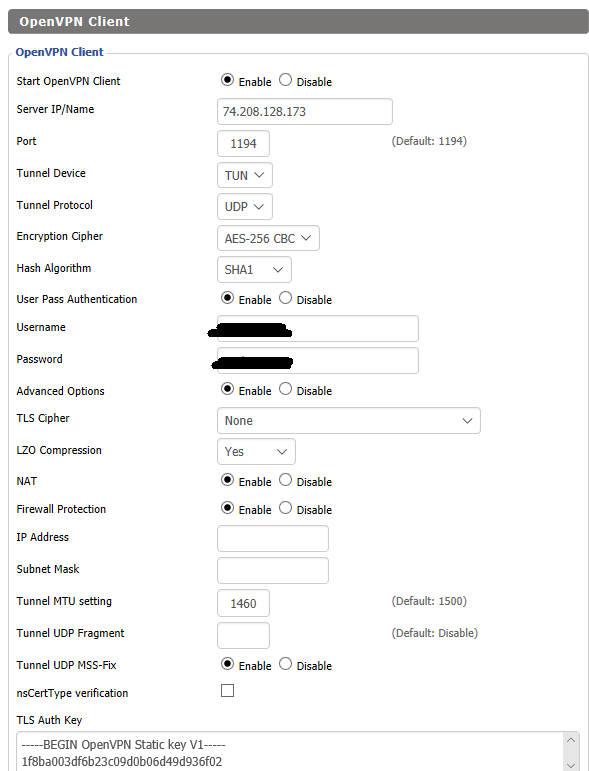Click the IP Address input field
This screenshot has width=589, height=771.
(x=273, y=538)
